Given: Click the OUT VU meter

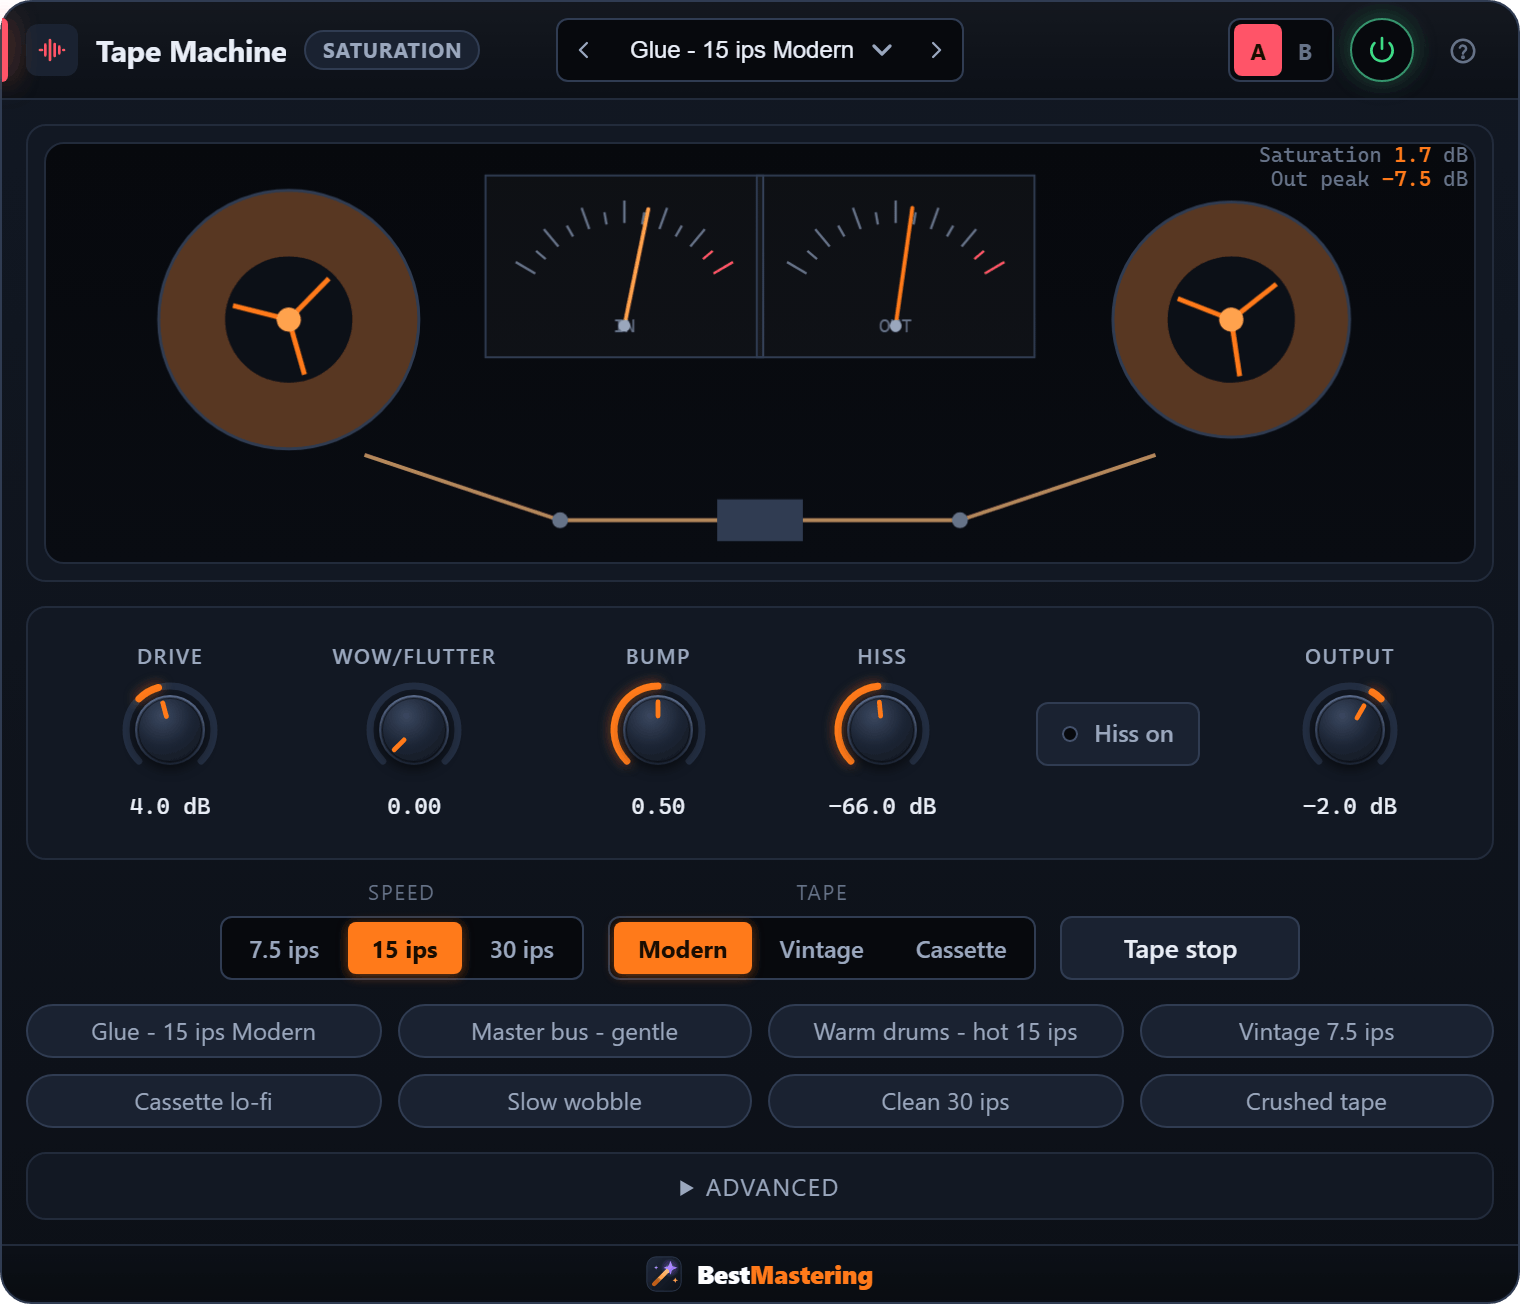Looking at the screenshot, I should 899,266.
